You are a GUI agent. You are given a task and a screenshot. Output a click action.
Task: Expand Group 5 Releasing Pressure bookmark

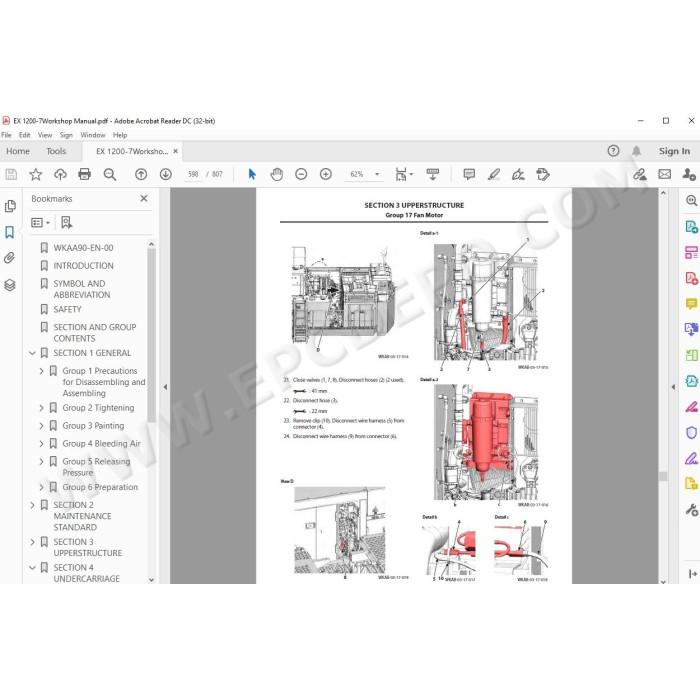(x=41, y=462)
